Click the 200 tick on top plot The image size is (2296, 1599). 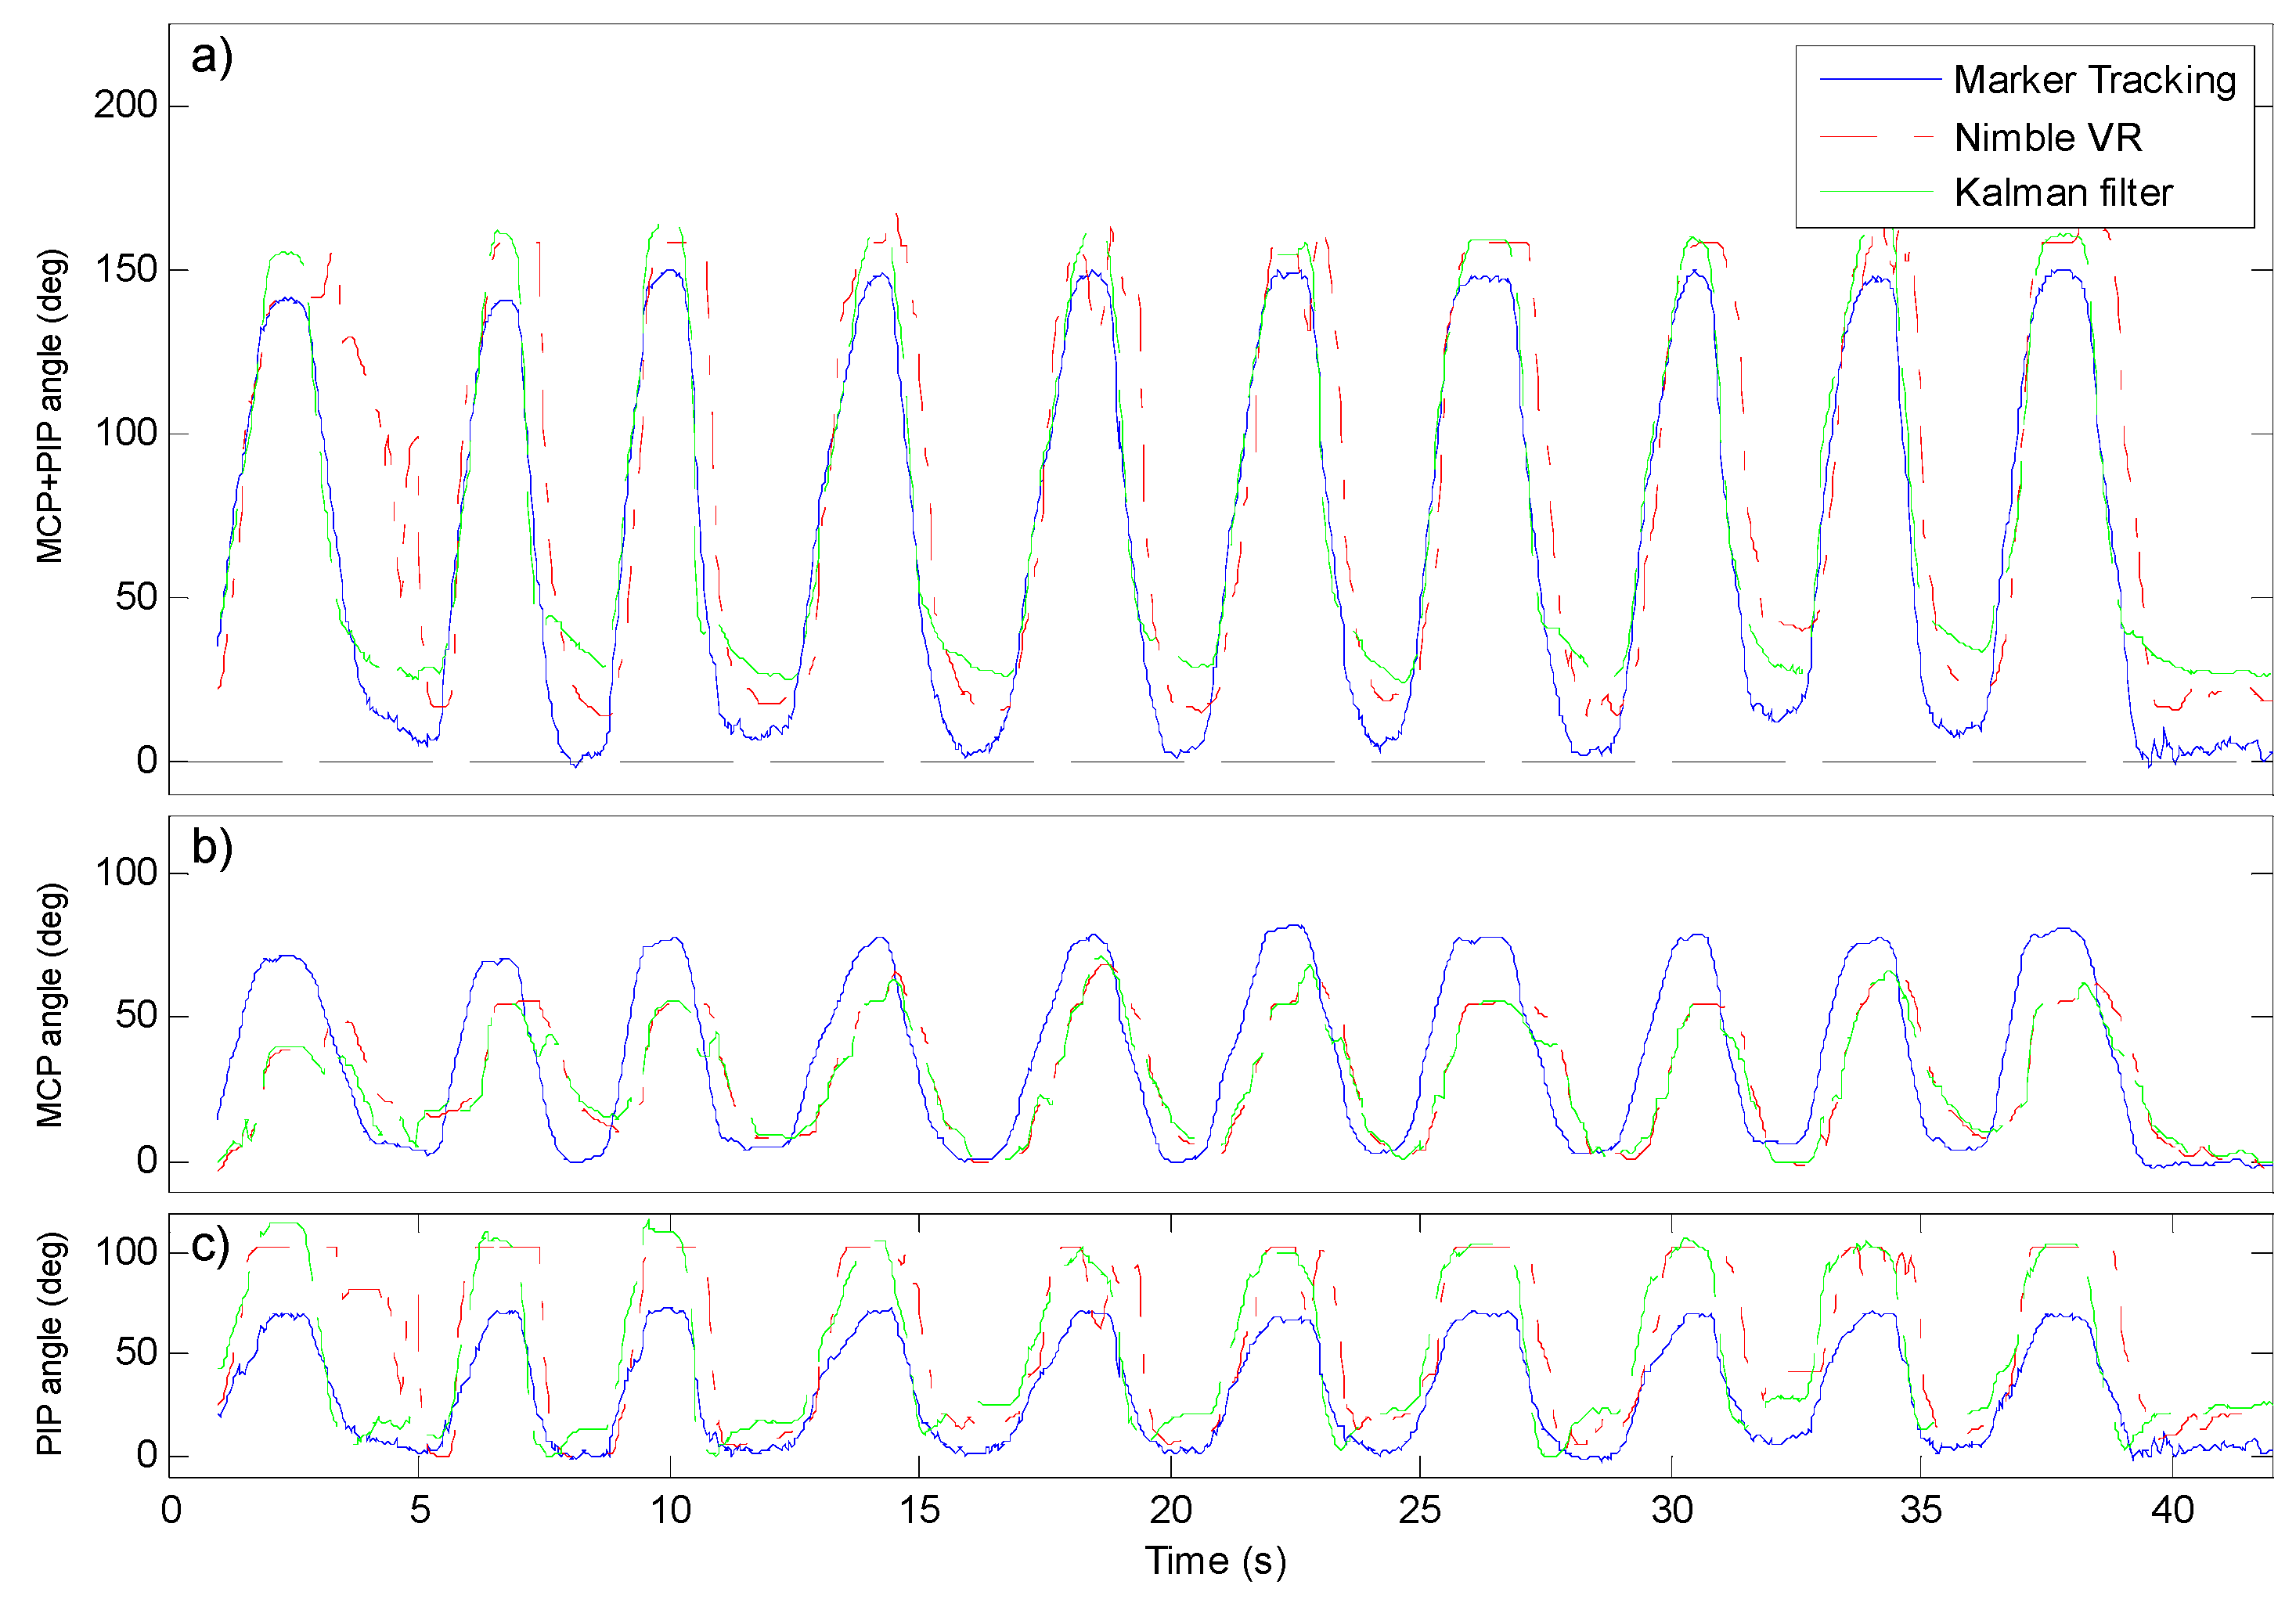[125, 105]
